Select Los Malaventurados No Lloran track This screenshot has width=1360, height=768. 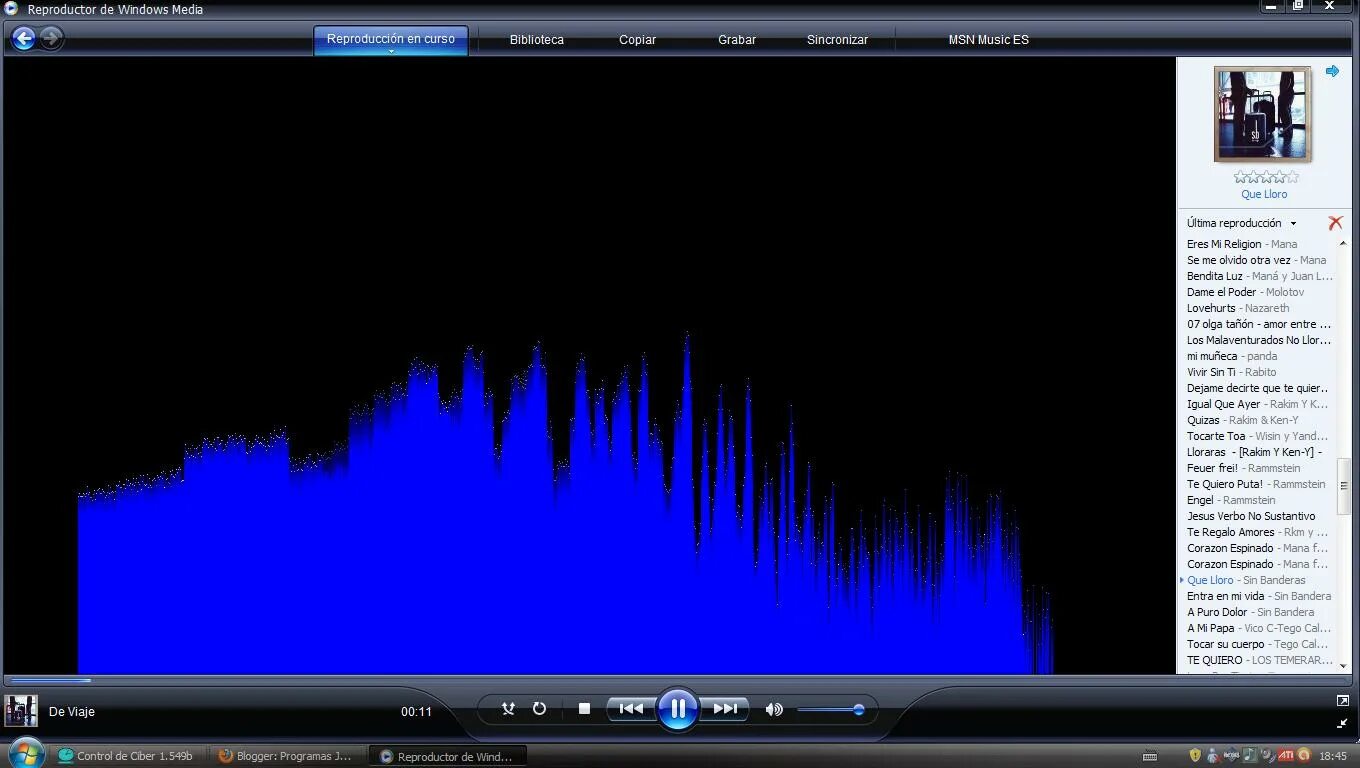pyautogui.click(x=1260, y=340)
